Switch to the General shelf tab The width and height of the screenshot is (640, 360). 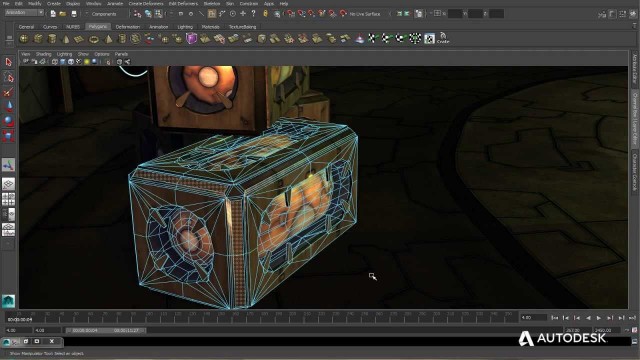26,27
